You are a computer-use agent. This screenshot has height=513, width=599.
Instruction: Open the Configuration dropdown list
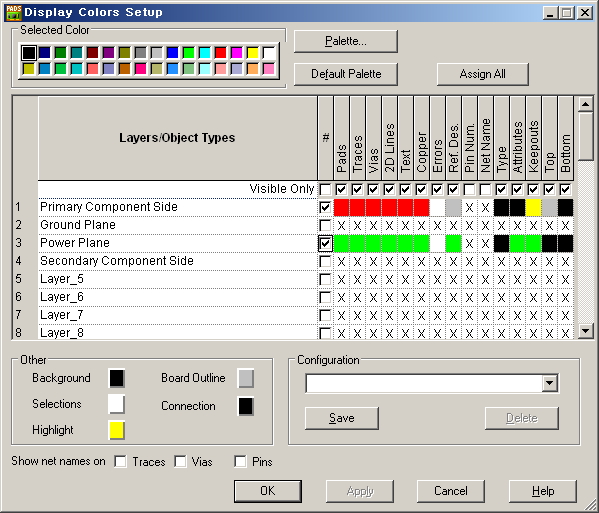click(x=549, y=383)
